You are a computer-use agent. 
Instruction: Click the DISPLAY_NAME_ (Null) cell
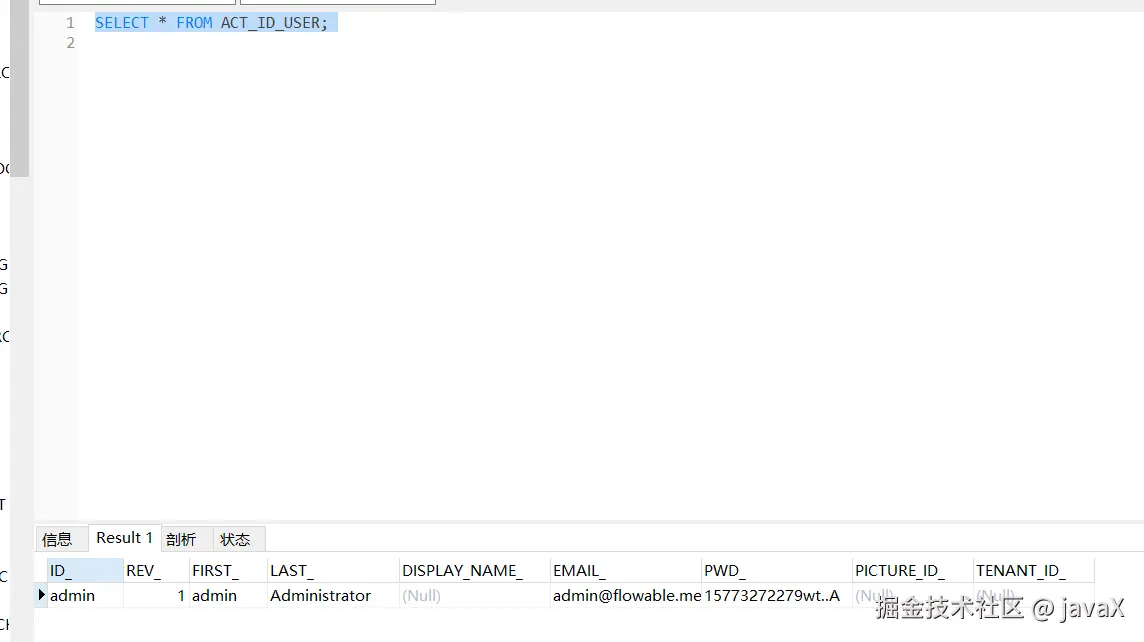coord(474,595)
